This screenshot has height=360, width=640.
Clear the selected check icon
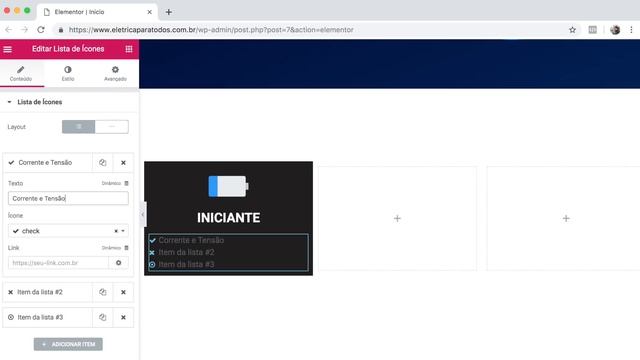click(x=116, y=231)
